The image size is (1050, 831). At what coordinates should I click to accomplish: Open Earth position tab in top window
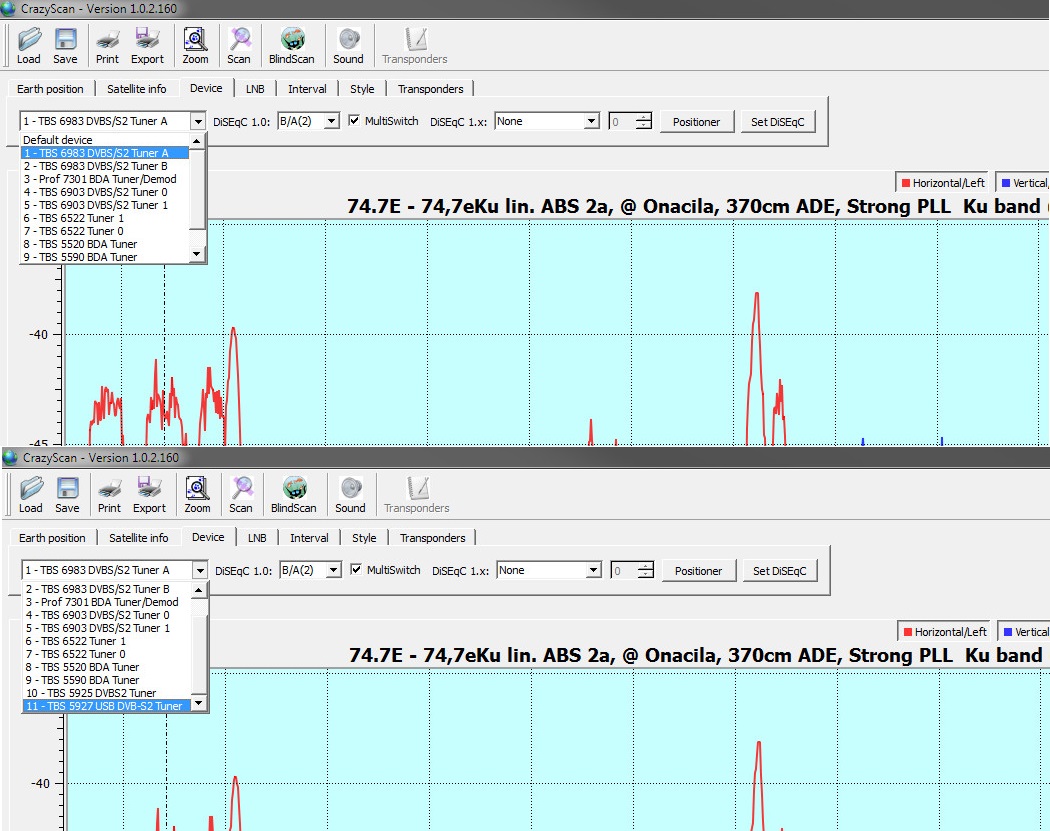[50, 89]
